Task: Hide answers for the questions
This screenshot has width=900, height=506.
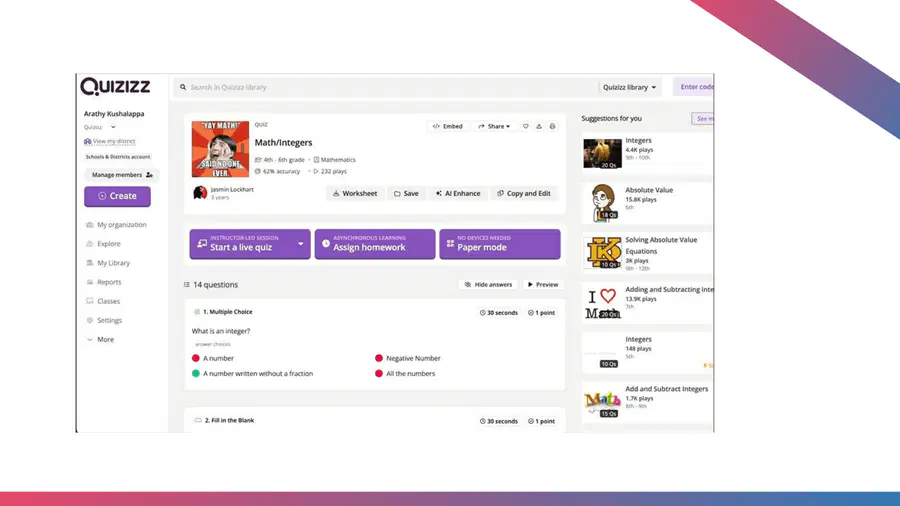Action: pos(488,285)
